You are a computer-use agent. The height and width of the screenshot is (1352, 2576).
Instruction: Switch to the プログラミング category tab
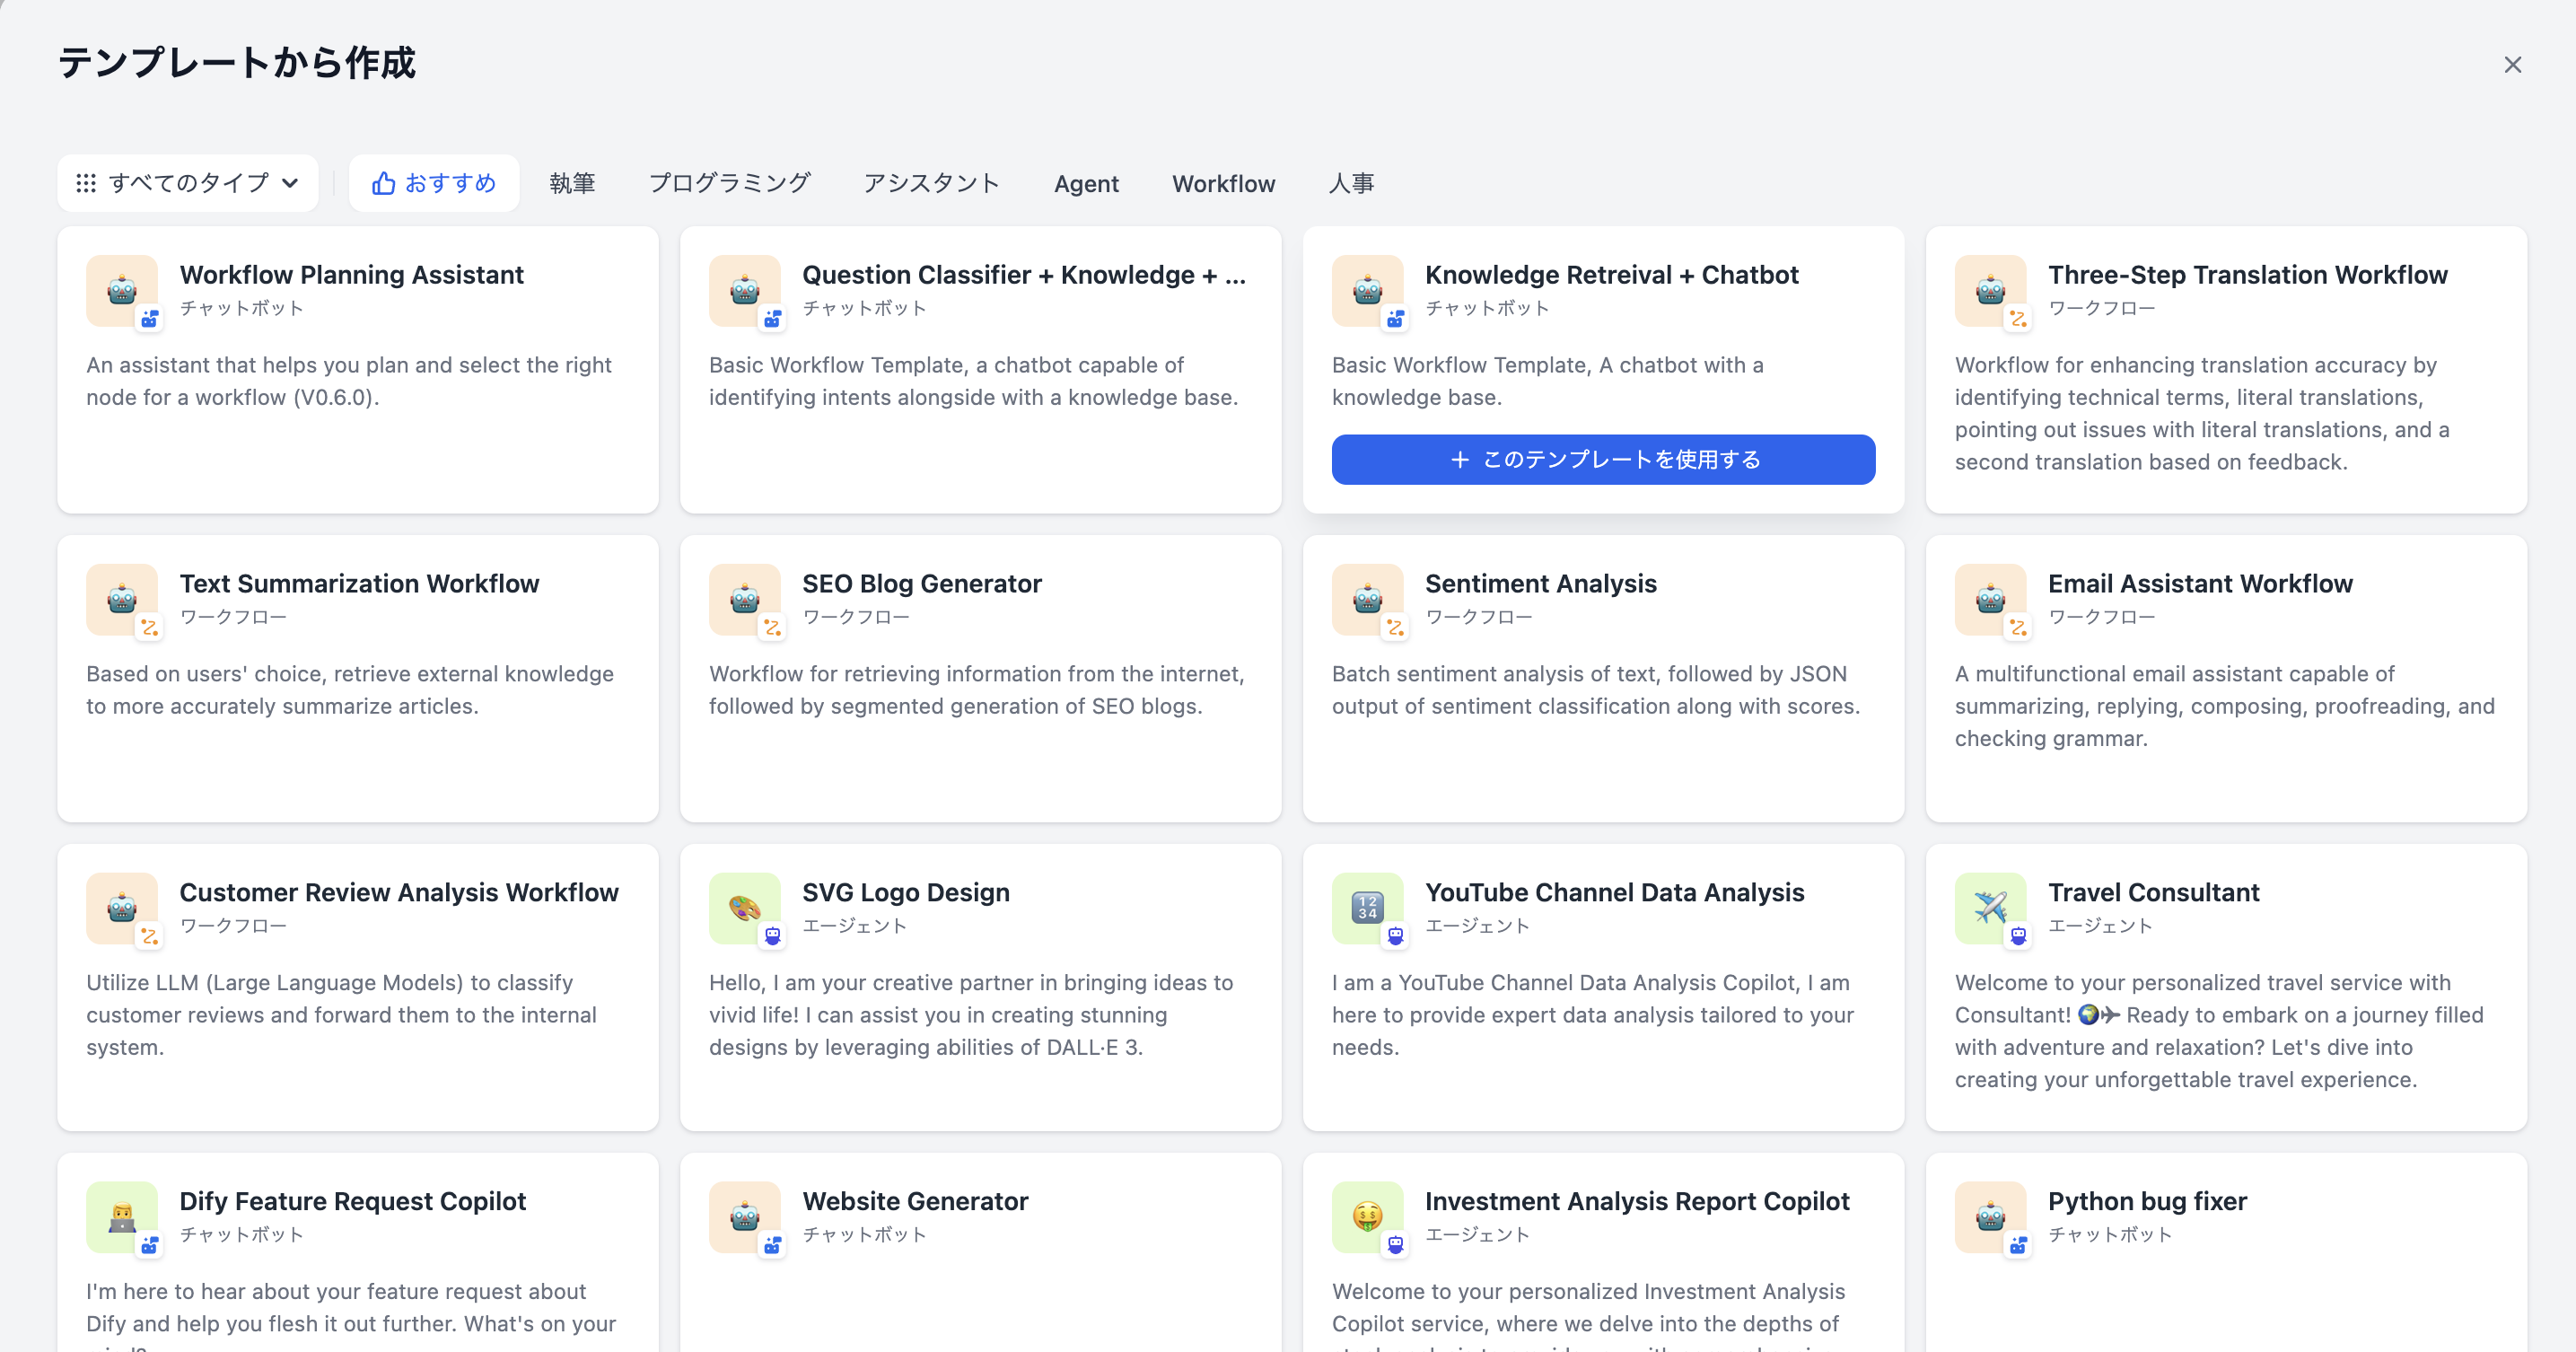(729, 183)
